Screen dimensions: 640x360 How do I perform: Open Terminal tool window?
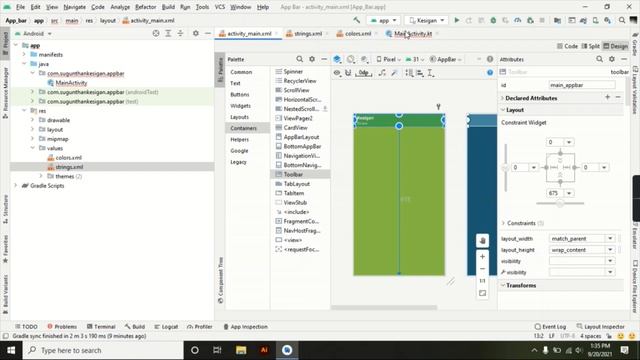[101, 327]
